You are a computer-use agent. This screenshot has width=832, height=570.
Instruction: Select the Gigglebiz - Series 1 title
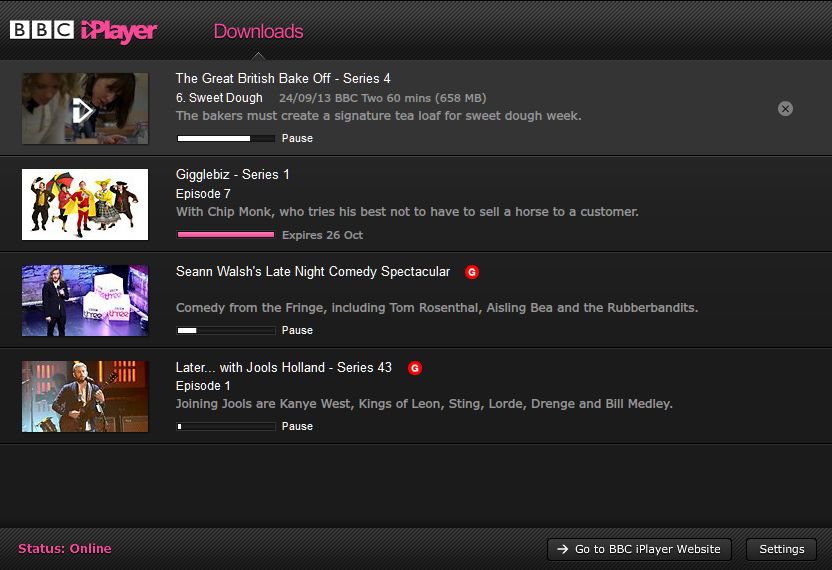point(232,174)
